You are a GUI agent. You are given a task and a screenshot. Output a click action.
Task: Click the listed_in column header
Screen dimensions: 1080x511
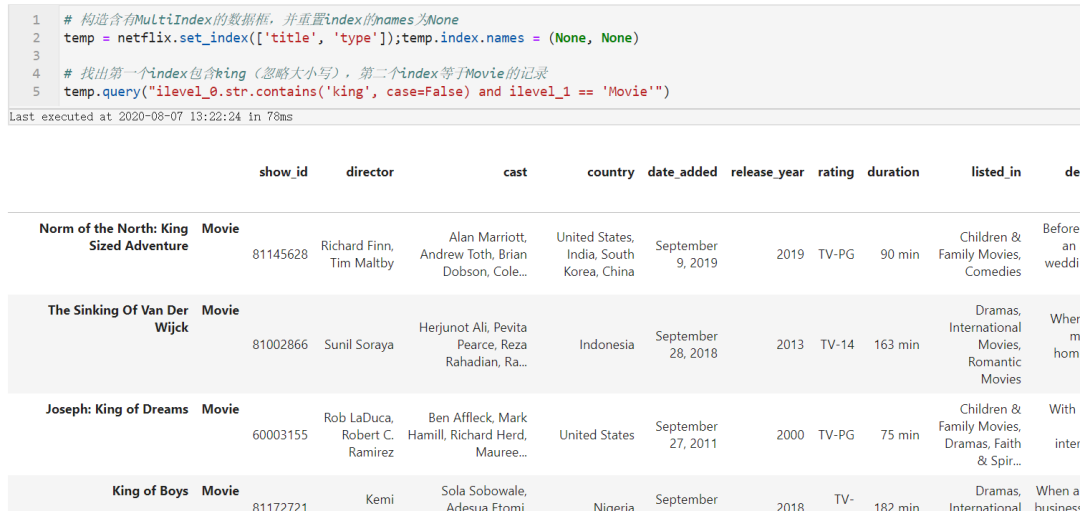coord(995,172)
